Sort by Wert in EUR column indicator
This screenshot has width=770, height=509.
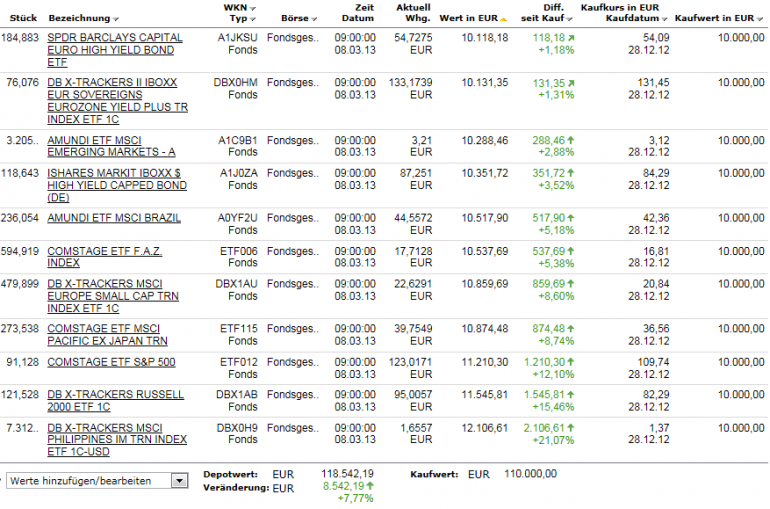coord(503,19)
